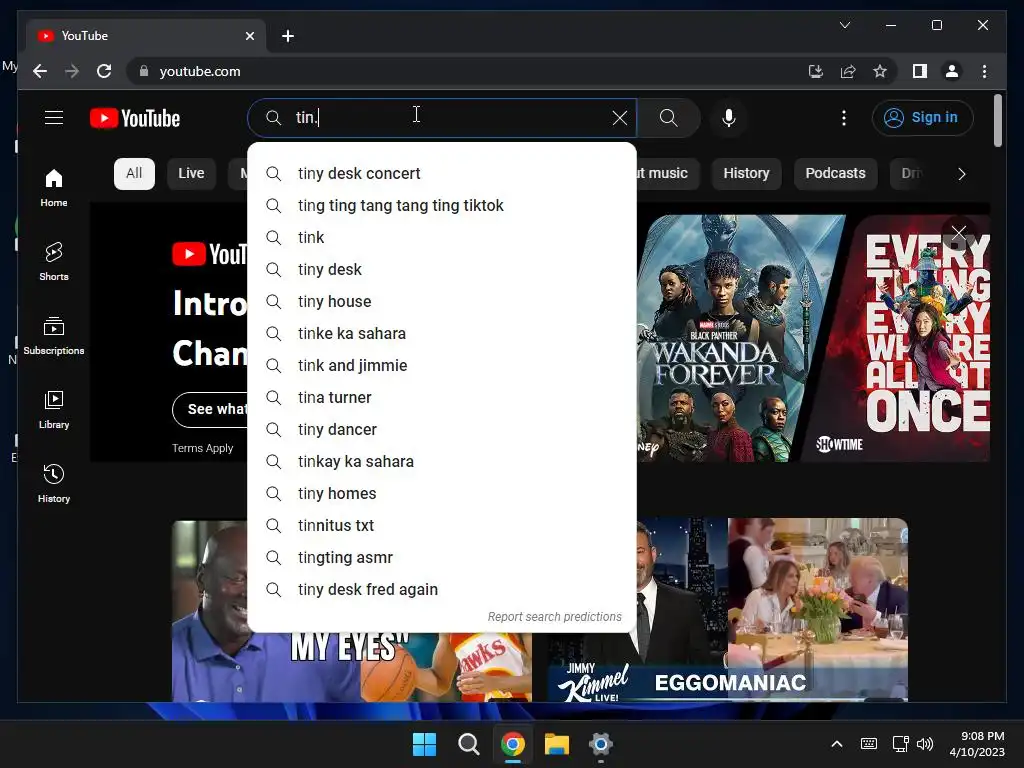Choose suggestion tinnitus txt
The image size is (1024, 768).
point(442,525)
